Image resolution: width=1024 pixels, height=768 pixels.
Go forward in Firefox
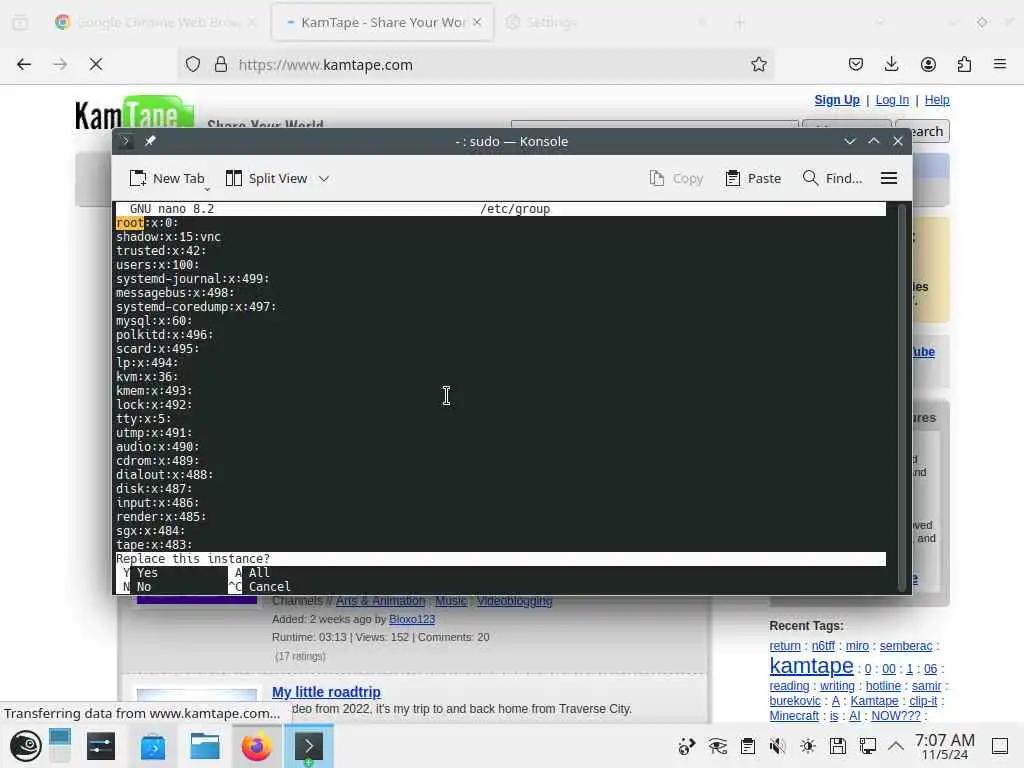tap(60, 64)
